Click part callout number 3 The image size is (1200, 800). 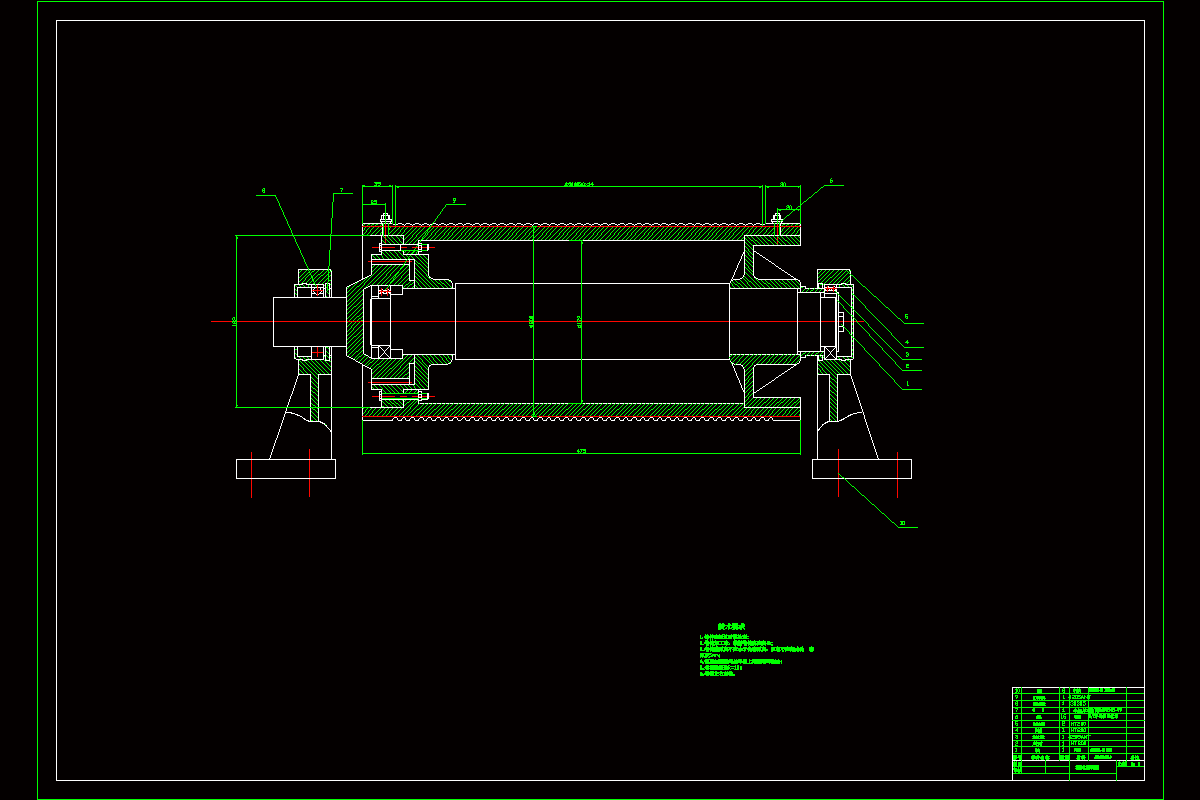point(907,354)
